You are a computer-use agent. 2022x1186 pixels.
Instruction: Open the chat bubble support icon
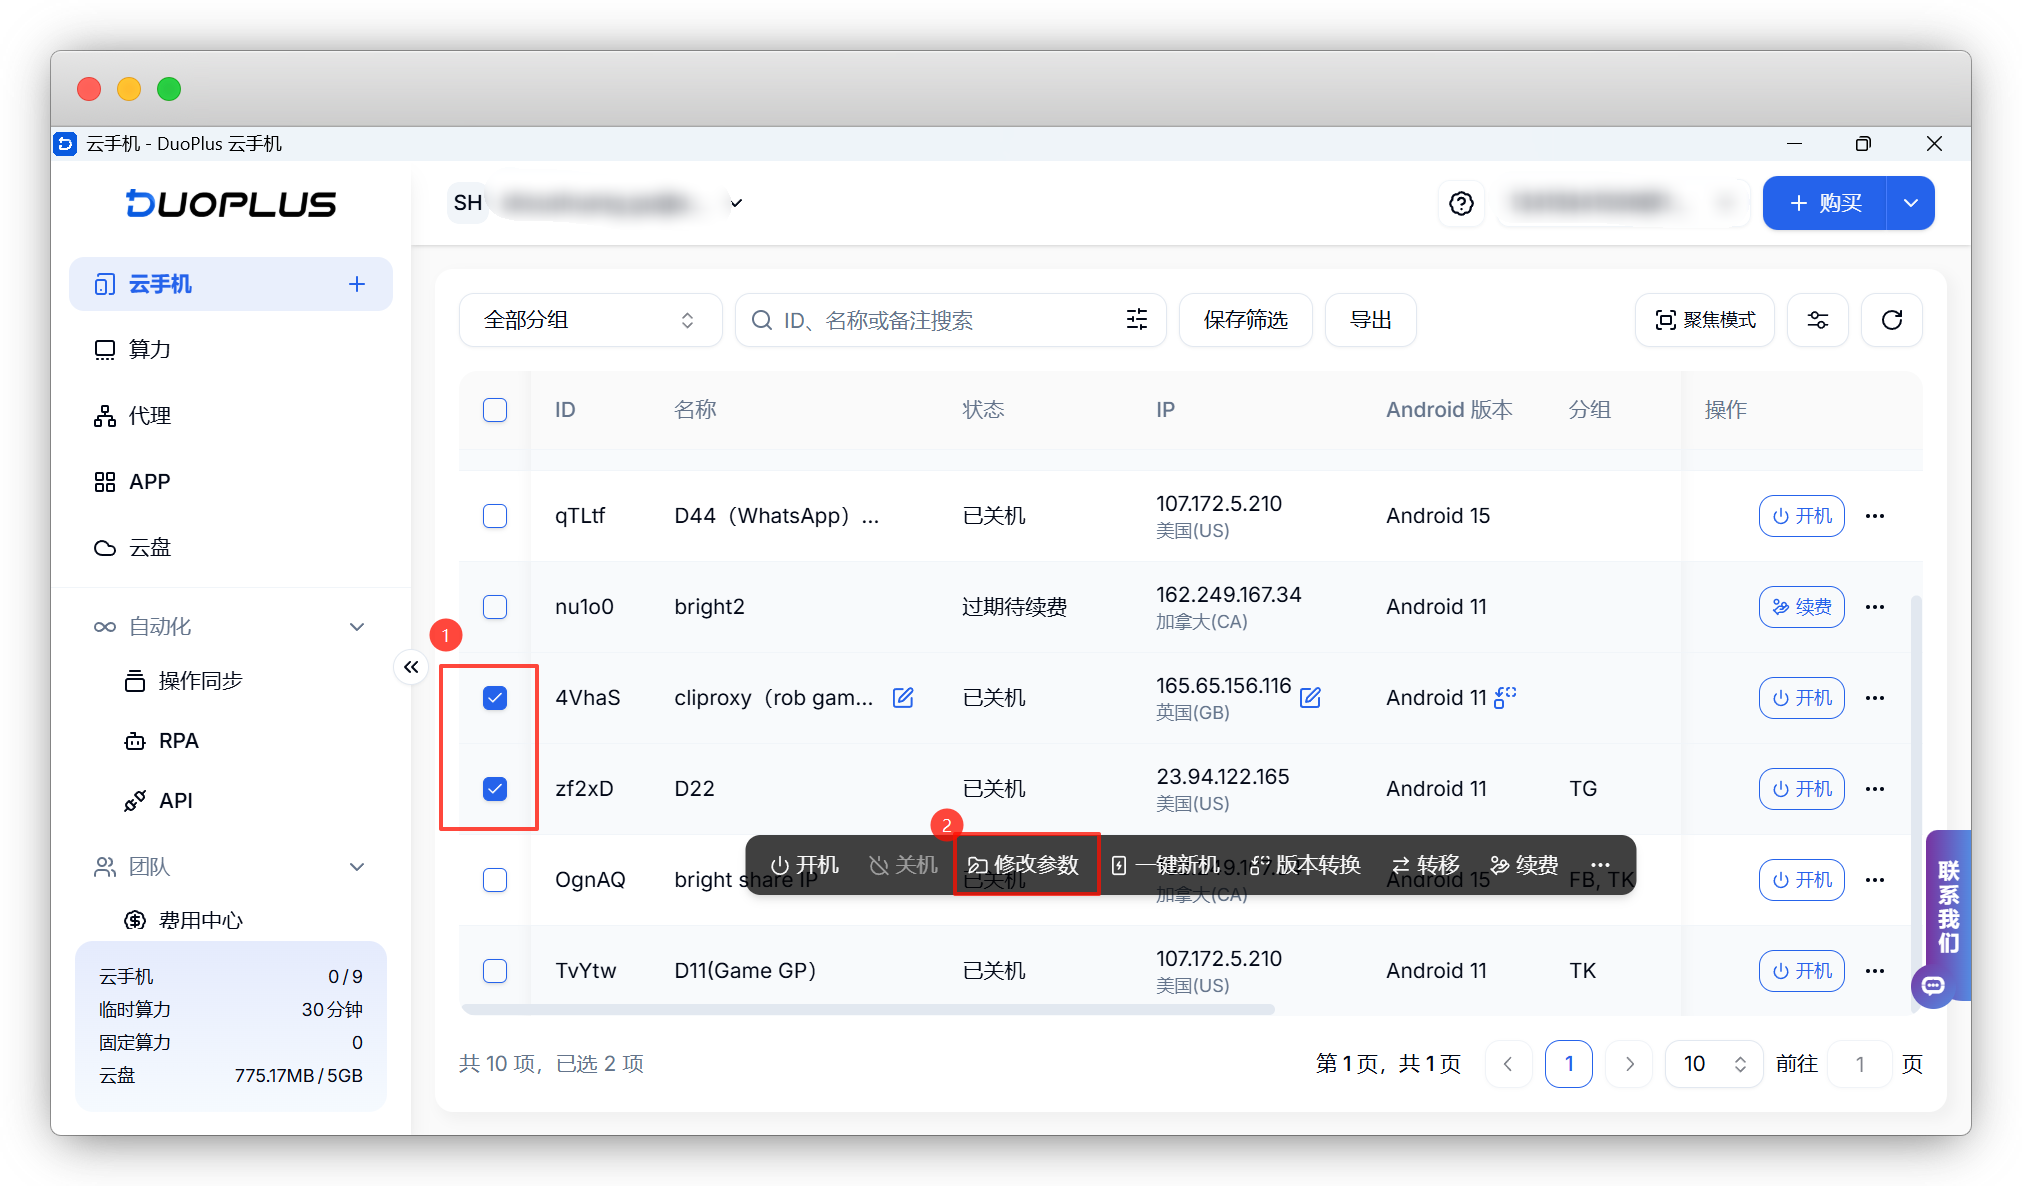tap(1933, 986)
